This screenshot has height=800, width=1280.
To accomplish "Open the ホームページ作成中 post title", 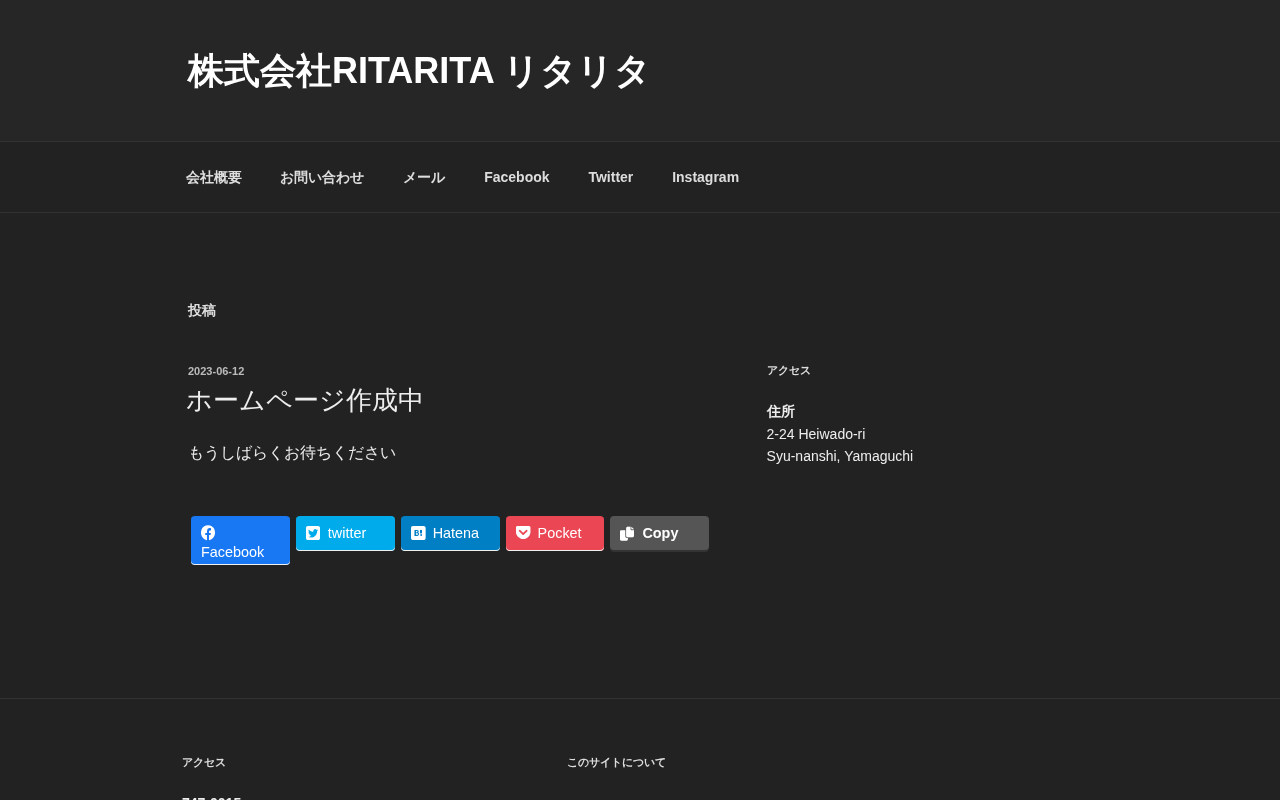I will point(305,400).
